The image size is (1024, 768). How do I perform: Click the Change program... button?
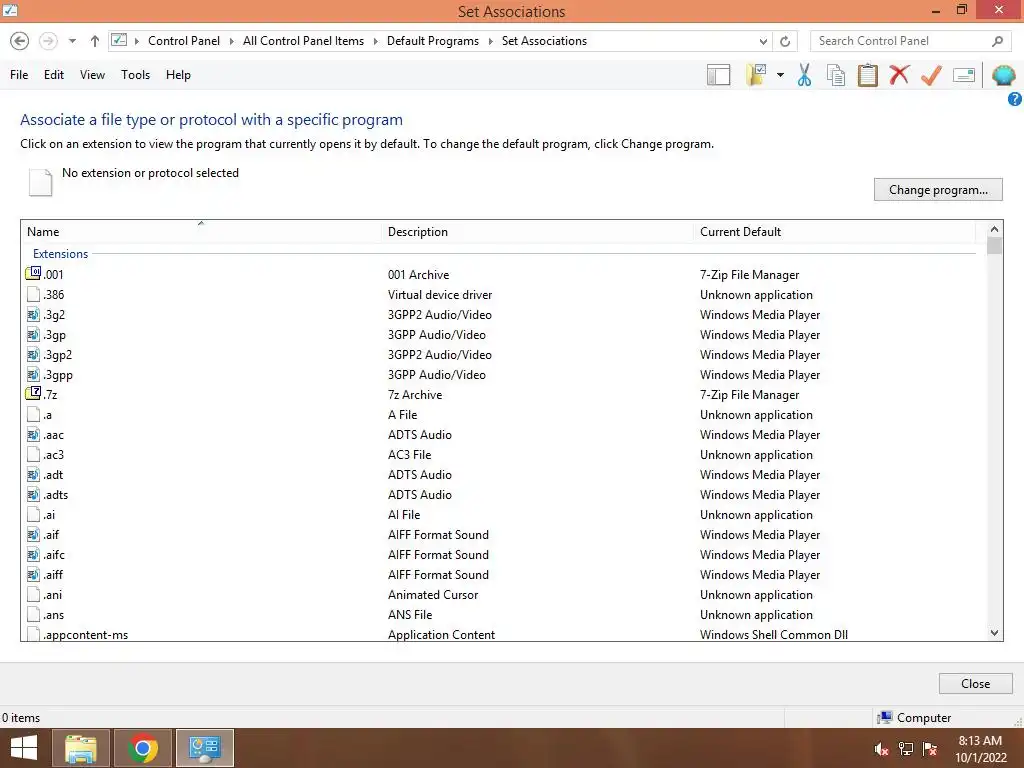pyautogui.click(x=938, y=190)
